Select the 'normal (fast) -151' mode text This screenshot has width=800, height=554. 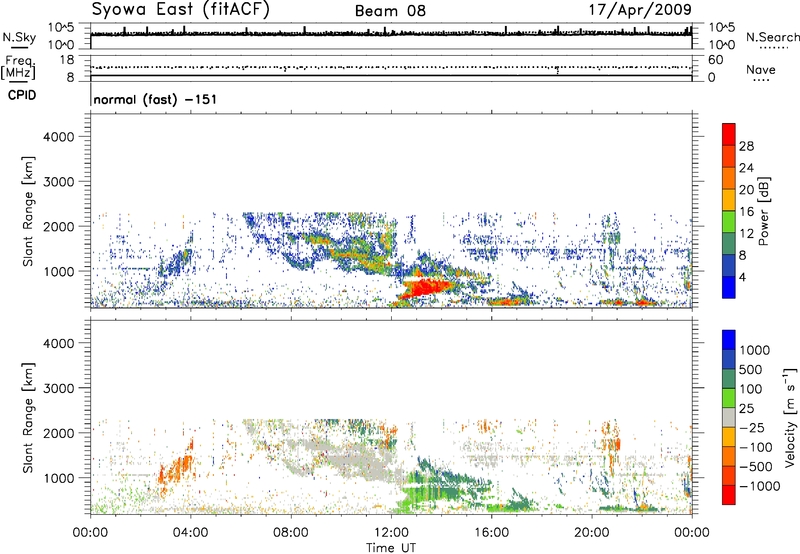[x=155, y=99]
